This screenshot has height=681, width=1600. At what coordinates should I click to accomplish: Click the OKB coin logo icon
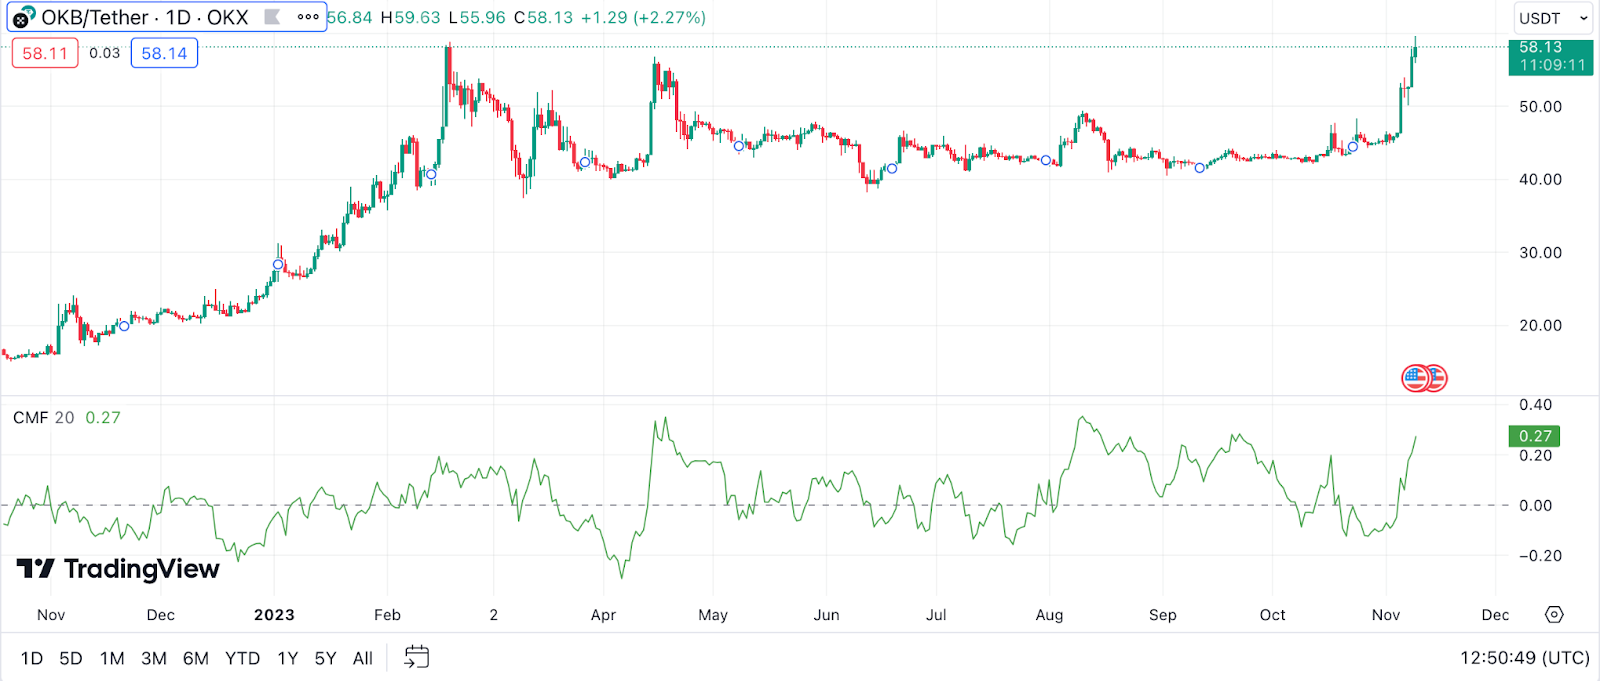coord(22,18)
